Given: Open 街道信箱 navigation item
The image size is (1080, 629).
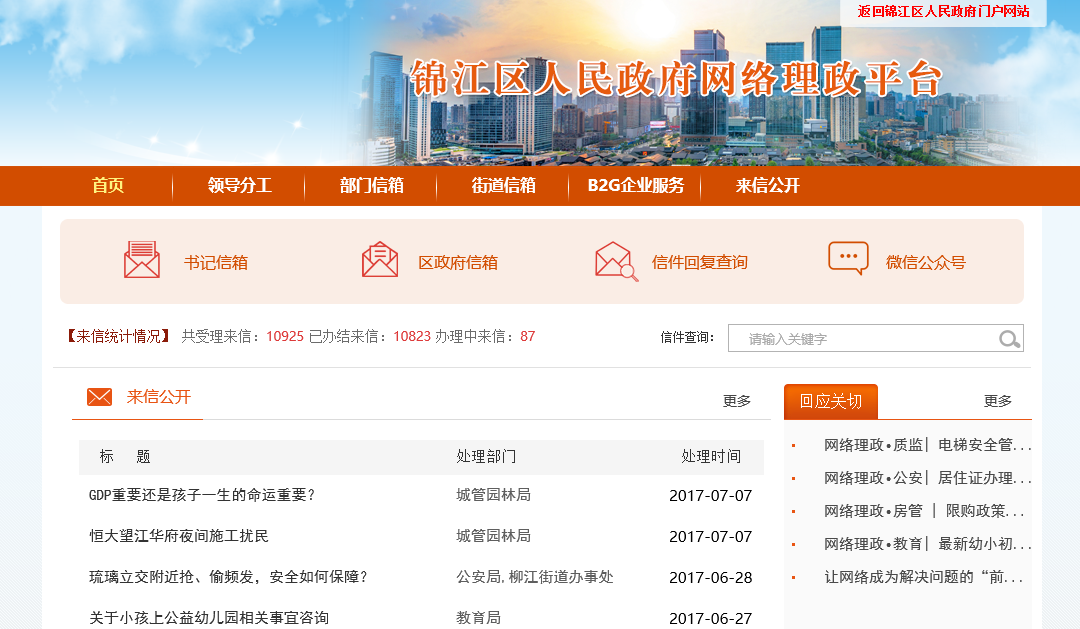Looking at the screenshot, I should 503,185.
